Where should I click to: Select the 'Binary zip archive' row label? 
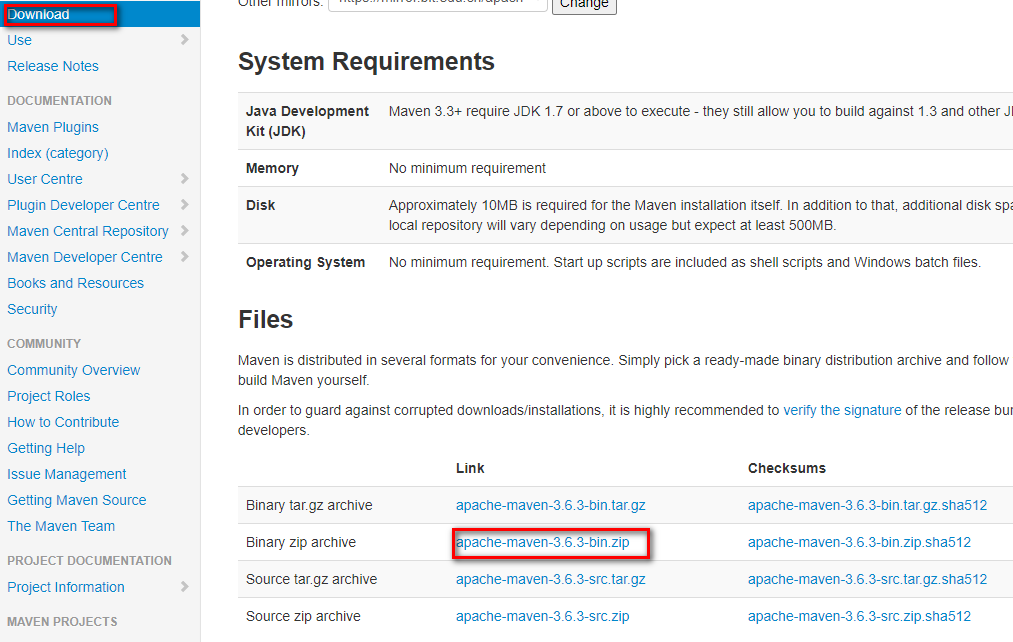click(301, 543)
